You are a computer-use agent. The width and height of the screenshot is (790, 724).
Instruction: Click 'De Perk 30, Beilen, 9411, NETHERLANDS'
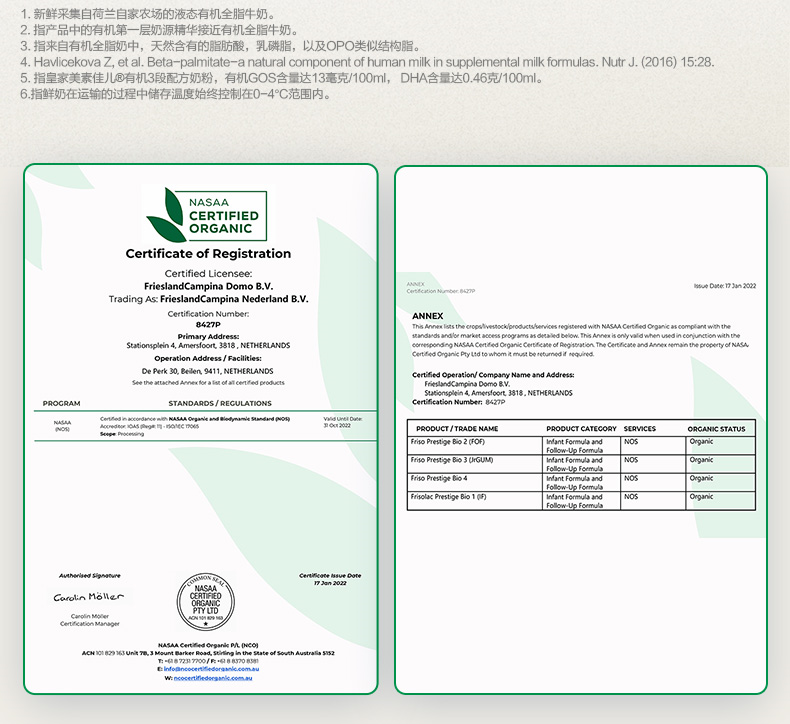click(208, 371)
